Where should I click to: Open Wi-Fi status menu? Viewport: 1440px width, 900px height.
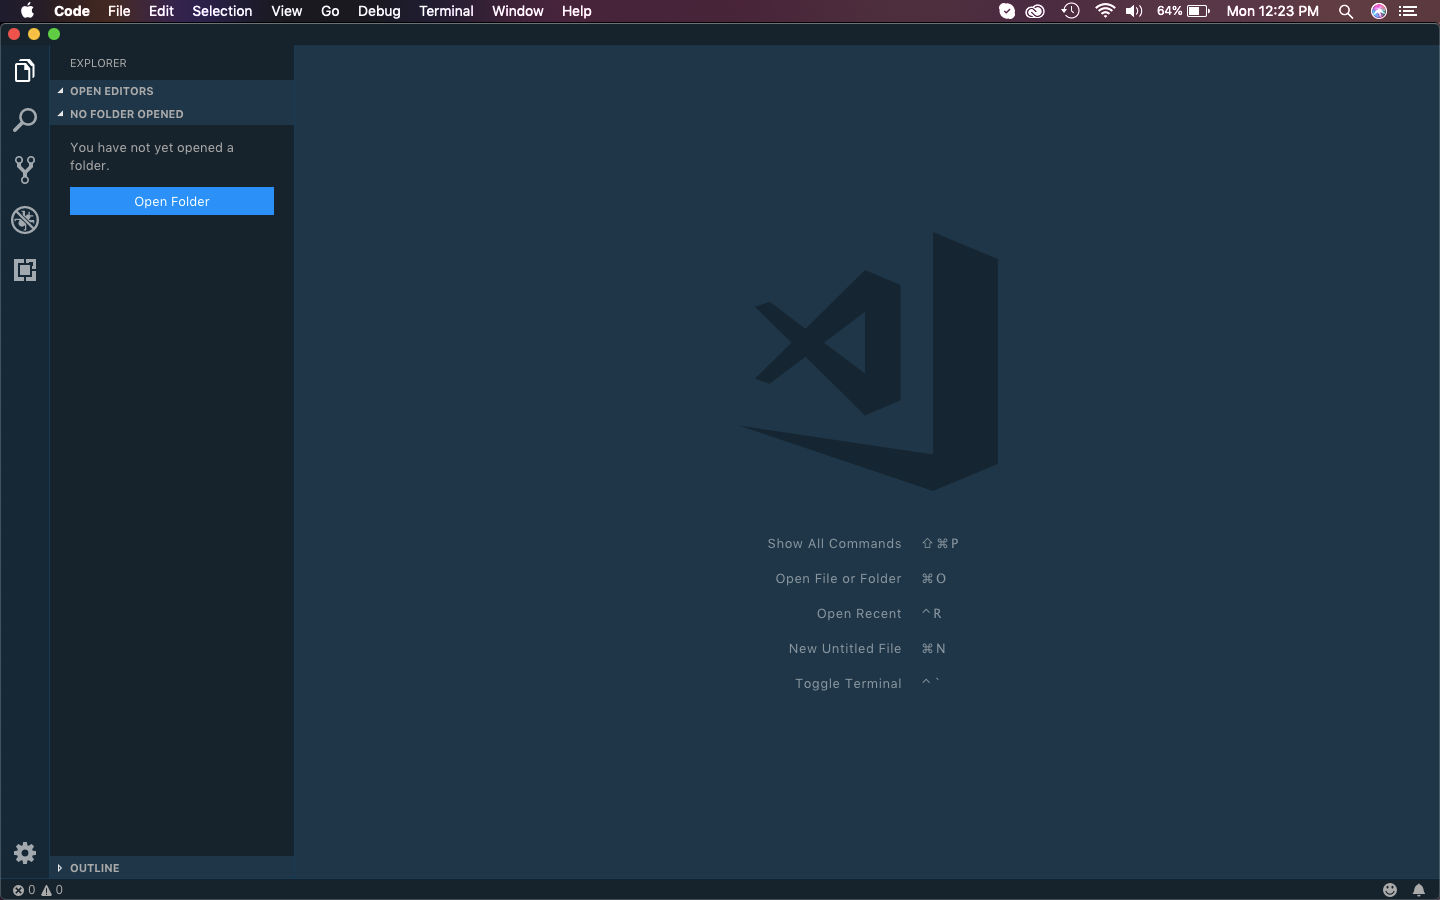tap(1105, 11)
